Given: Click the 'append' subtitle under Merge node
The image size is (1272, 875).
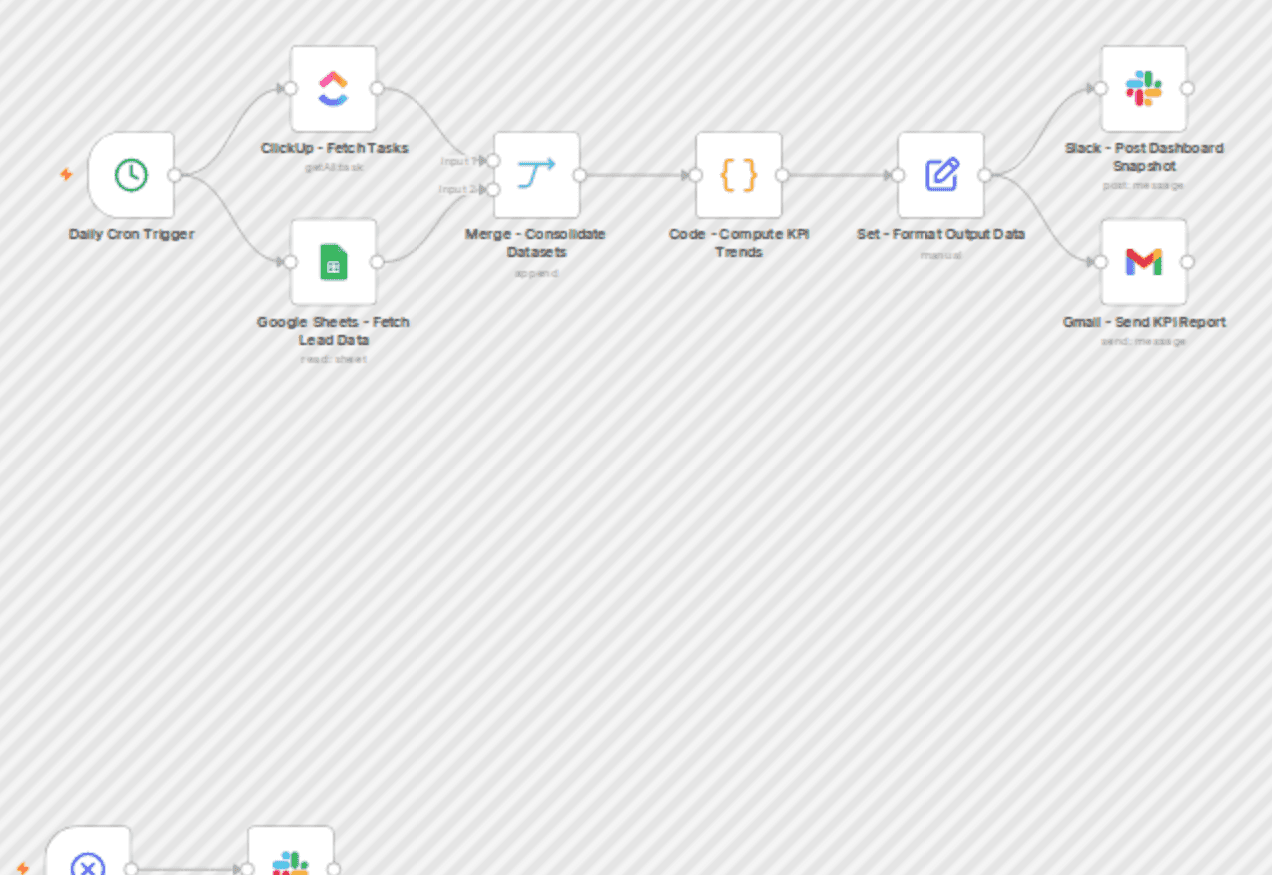Looking at the screenshot, I should pos(536,273).
